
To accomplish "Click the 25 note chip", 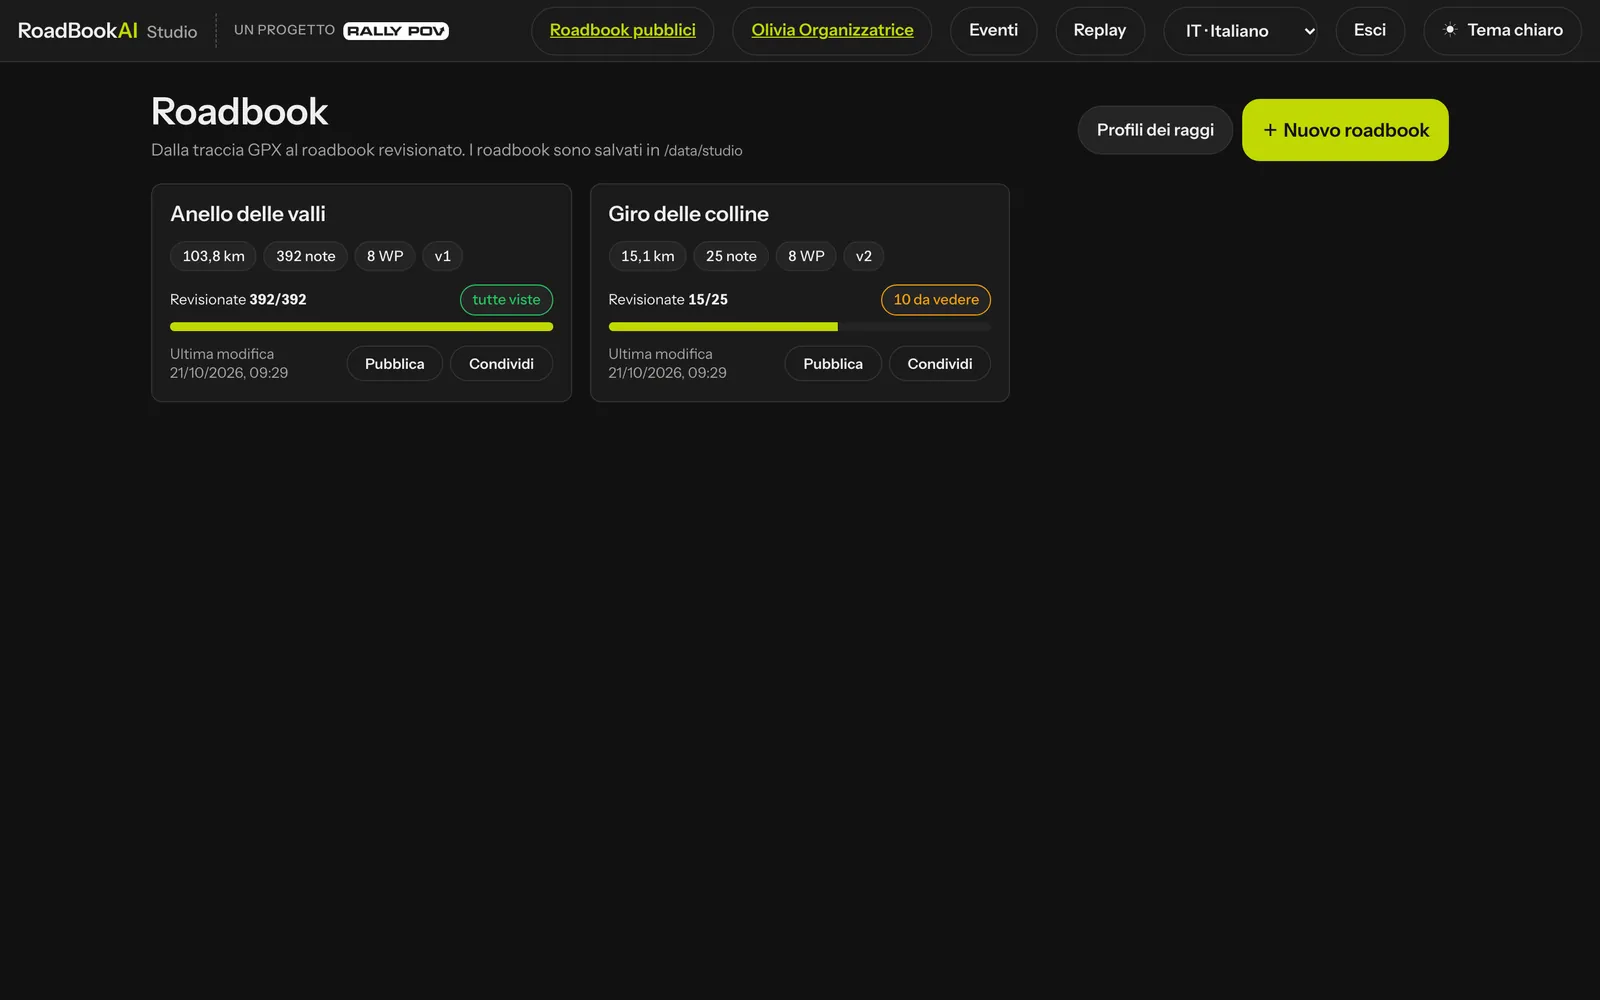I will coord(731,256).
